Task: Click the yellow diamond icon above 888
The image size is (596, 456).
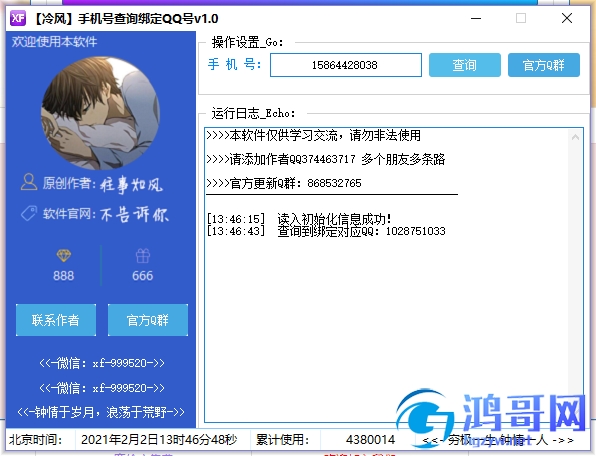Action: (x=63, y=256)
